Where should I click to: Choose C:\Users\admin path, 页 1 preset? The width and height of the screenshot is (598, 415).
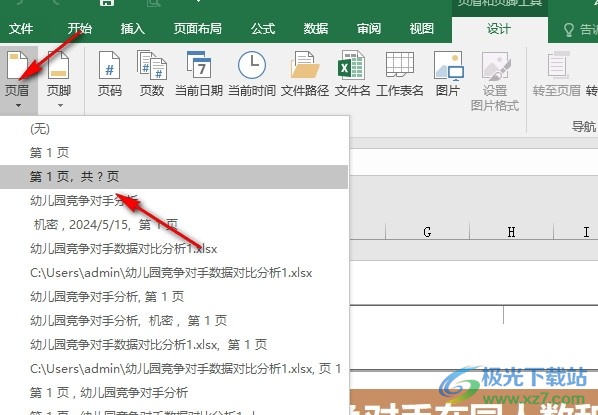[x=174, y=369]
